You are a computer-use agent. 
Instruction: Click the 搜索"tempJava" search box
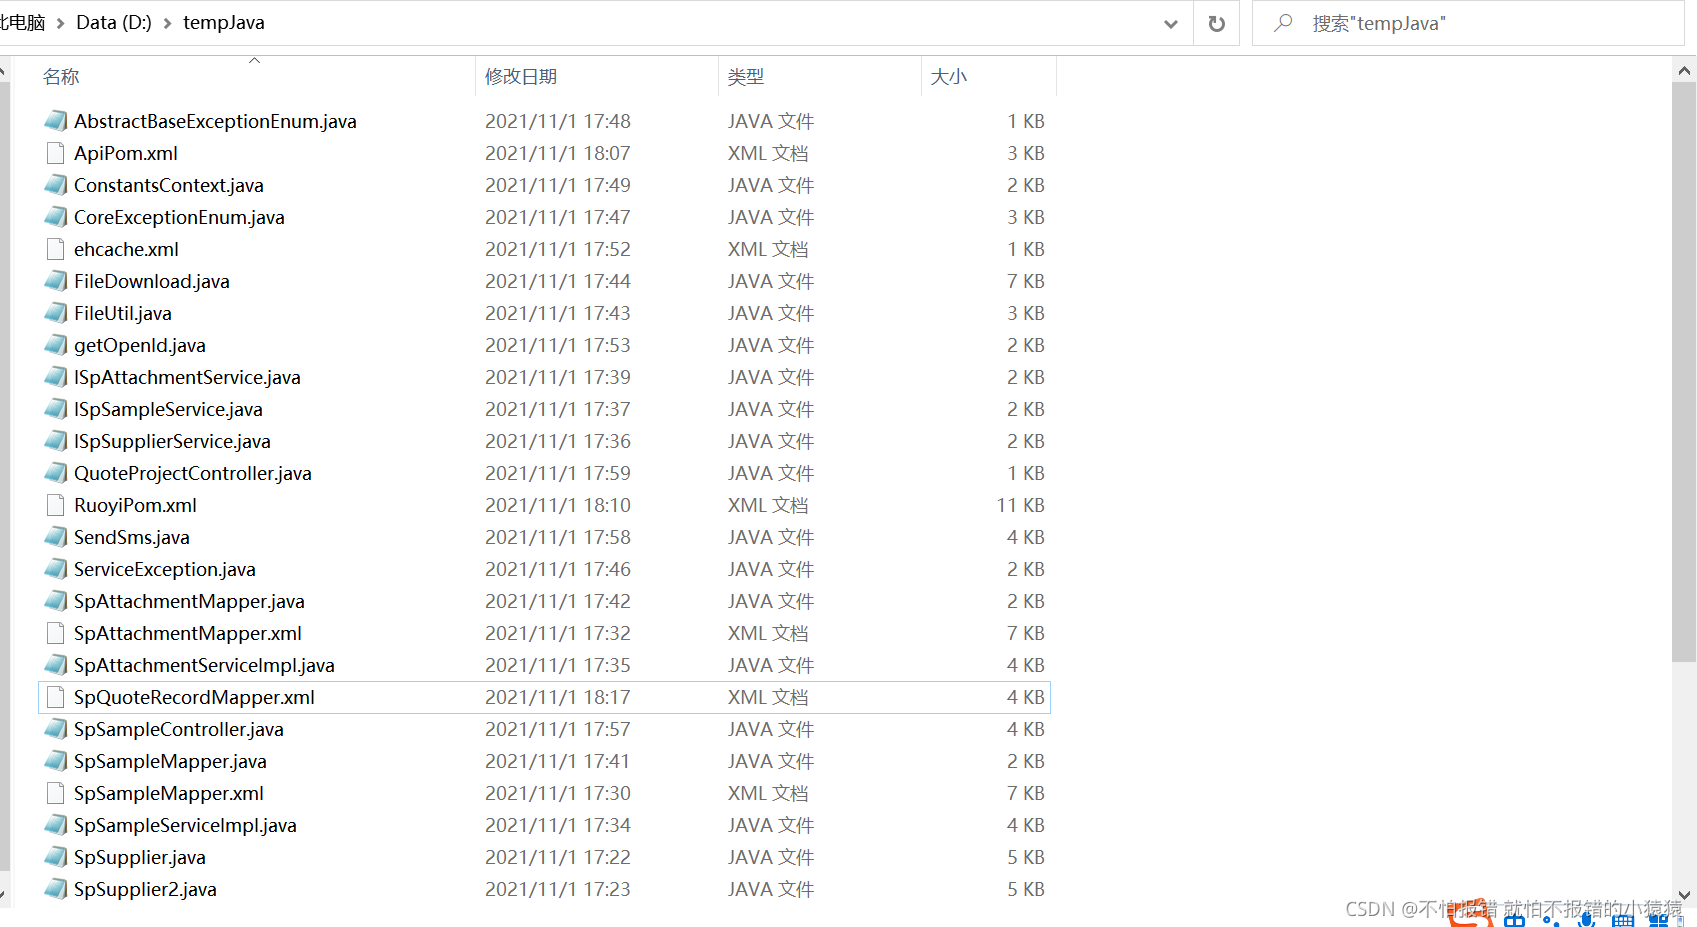coord(1468,23)
